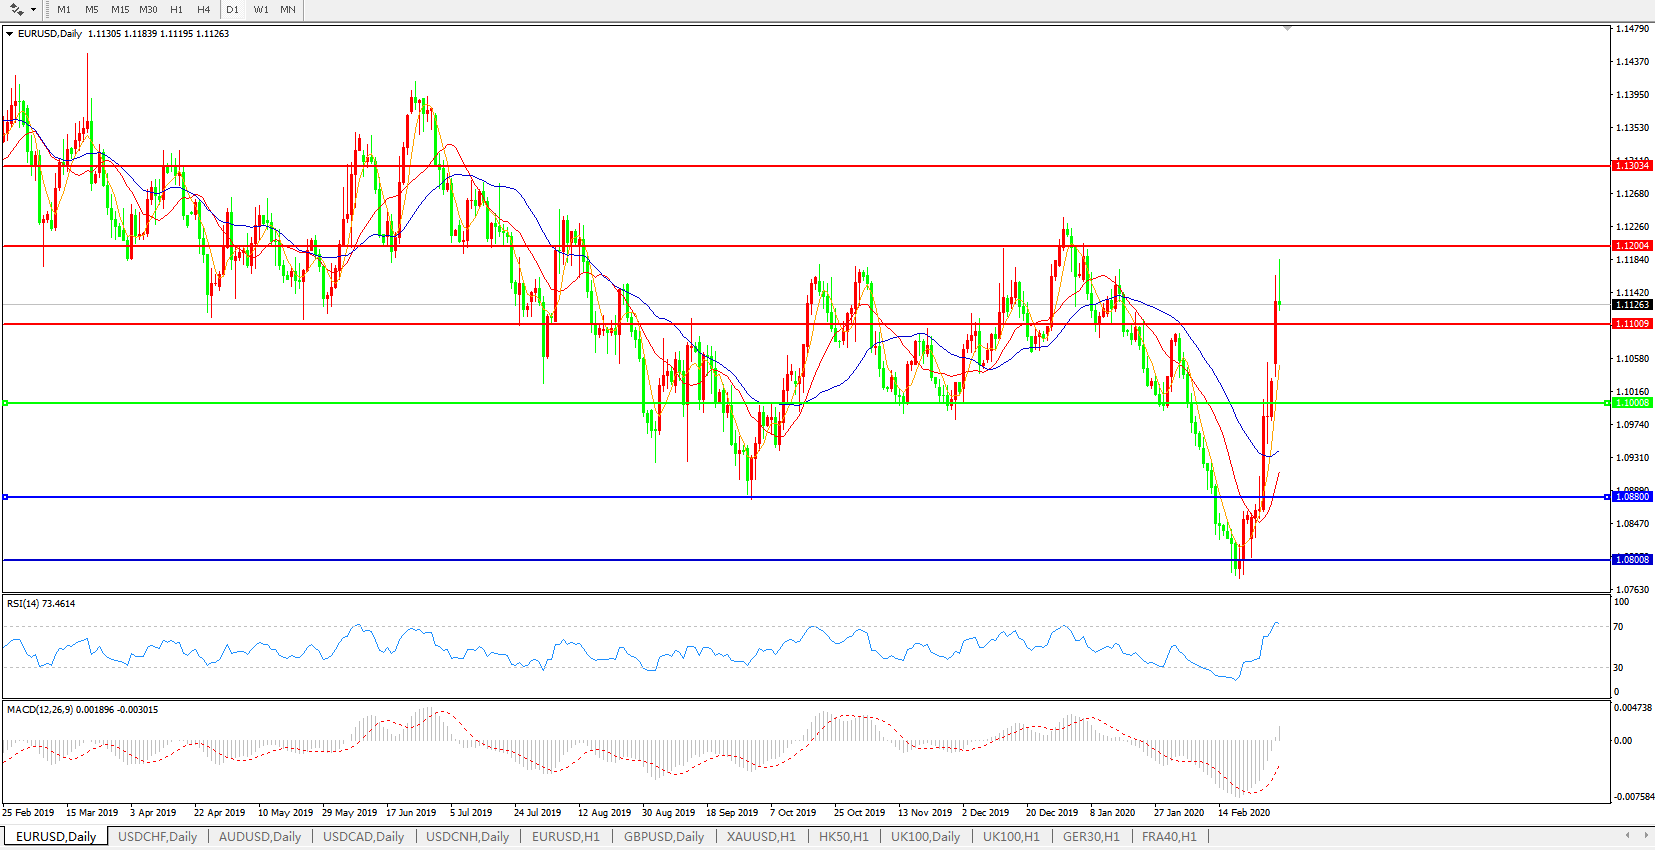This screenshot has width=1655, height=850.
Task: Open the FRA40,H1 chart tab
Action: tap(1169, 837)
